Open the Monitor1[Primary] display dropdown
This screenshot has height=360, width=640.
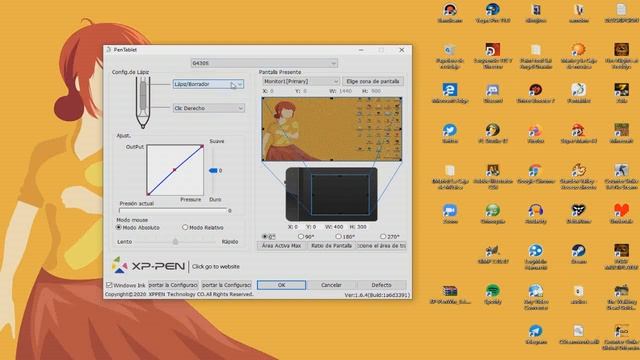pyautogui.click(x=301, y=81)
